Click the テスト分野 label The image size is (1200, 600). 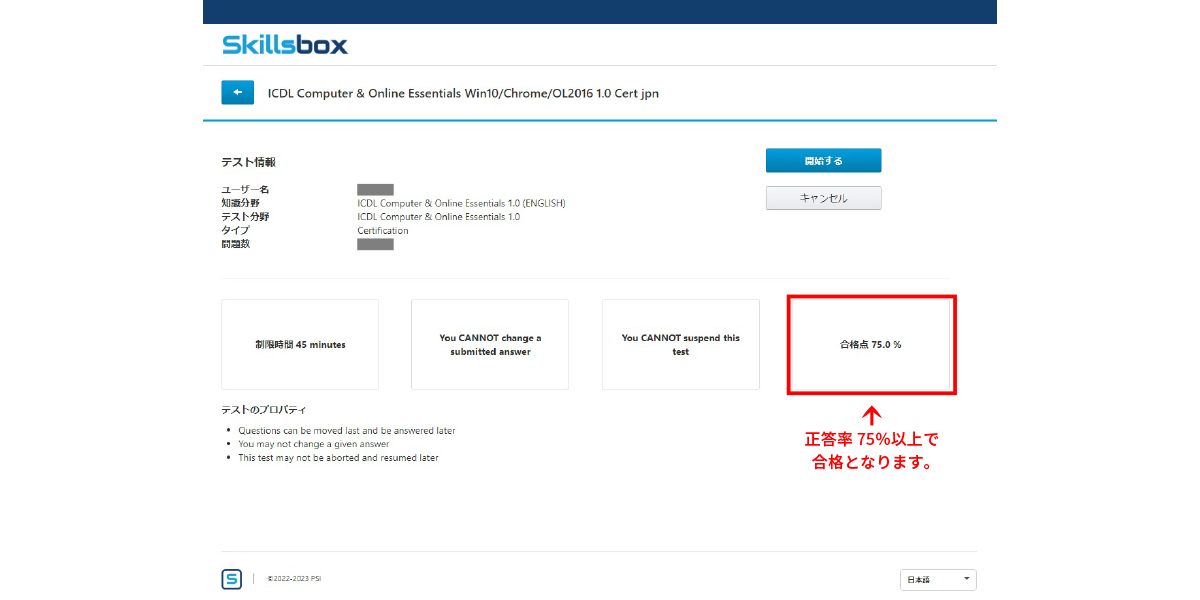(245, 217)
